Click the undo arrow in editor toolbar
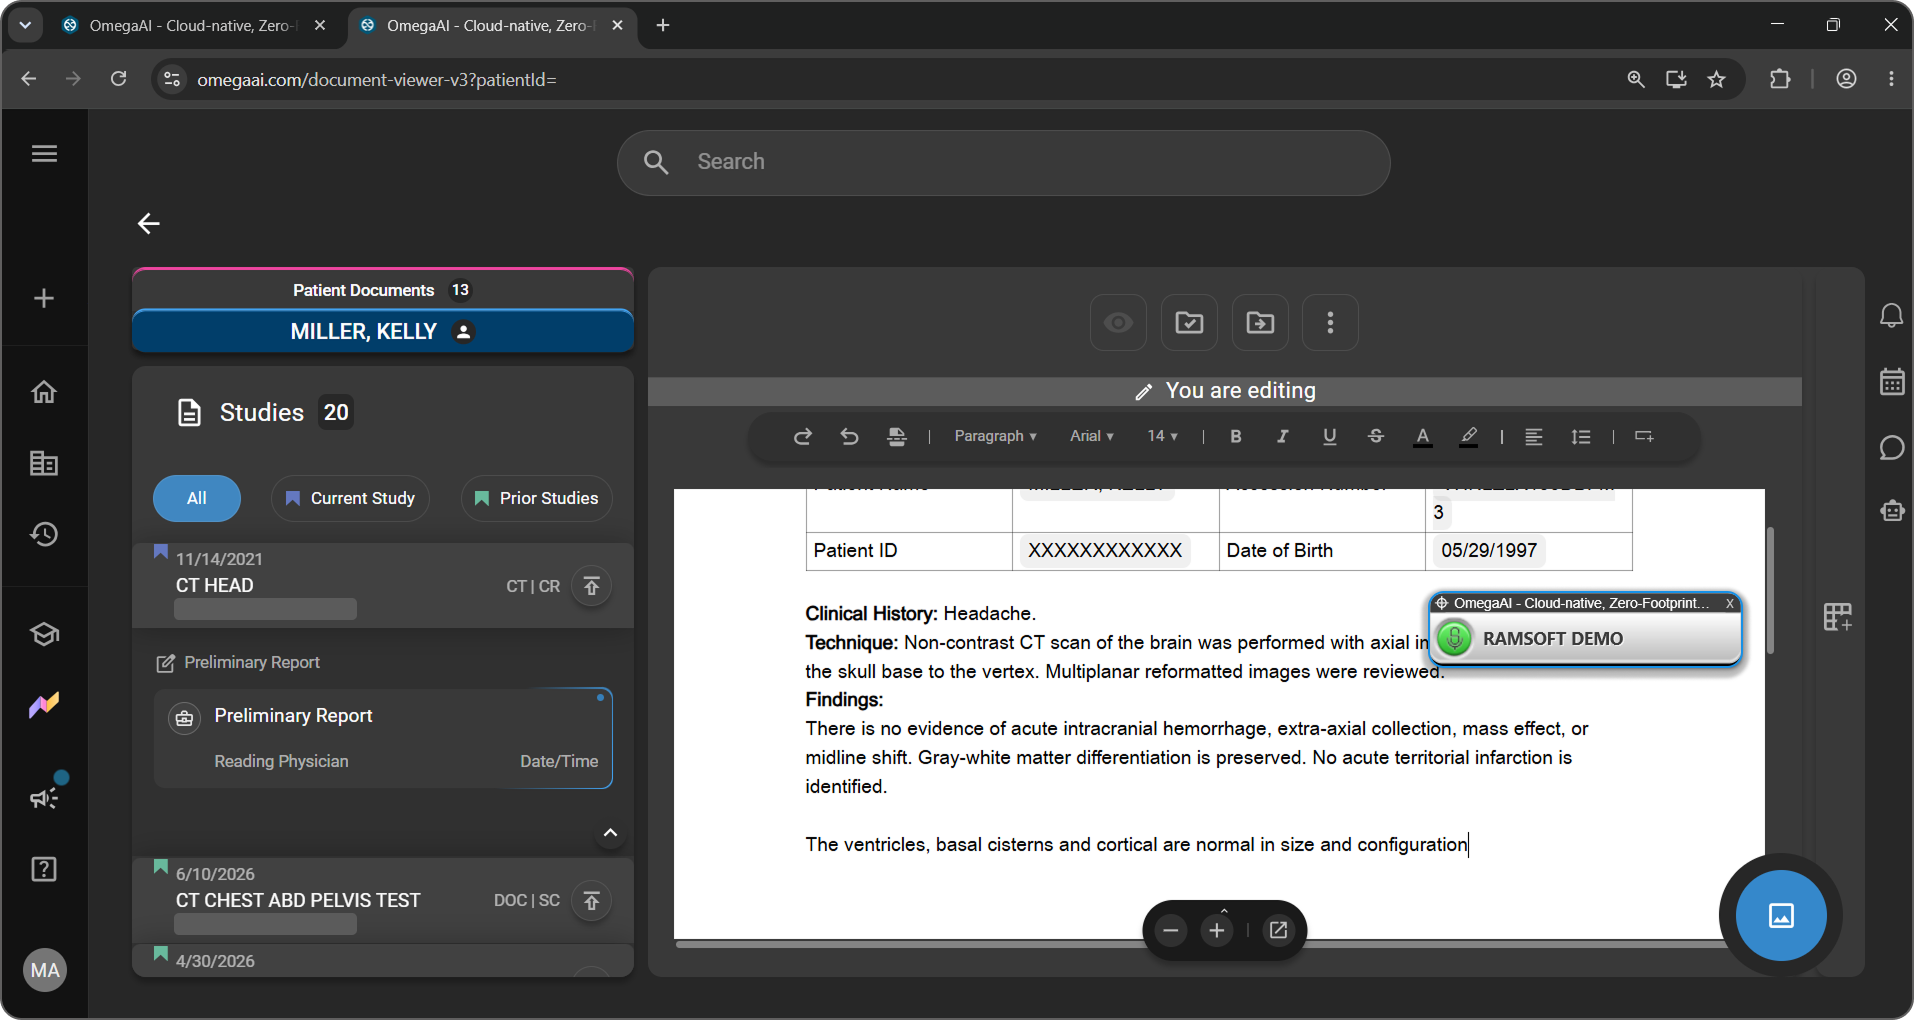Image resolution: width=1914 pixels, height=1020 pixels. (849, 437)
